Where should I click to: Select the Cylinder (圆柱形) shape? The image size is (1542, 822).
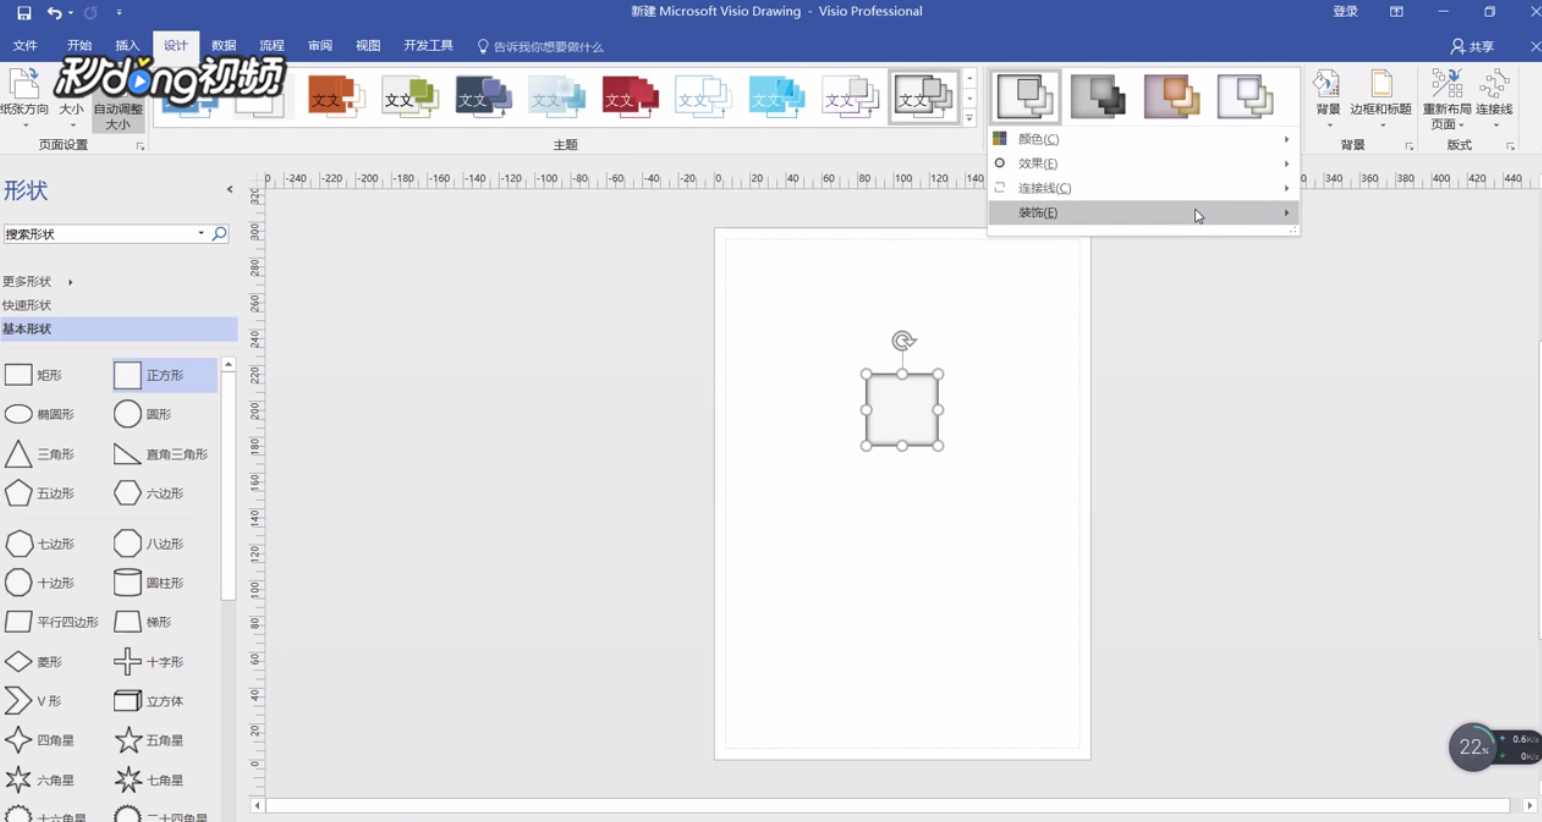tap(150, 583)
